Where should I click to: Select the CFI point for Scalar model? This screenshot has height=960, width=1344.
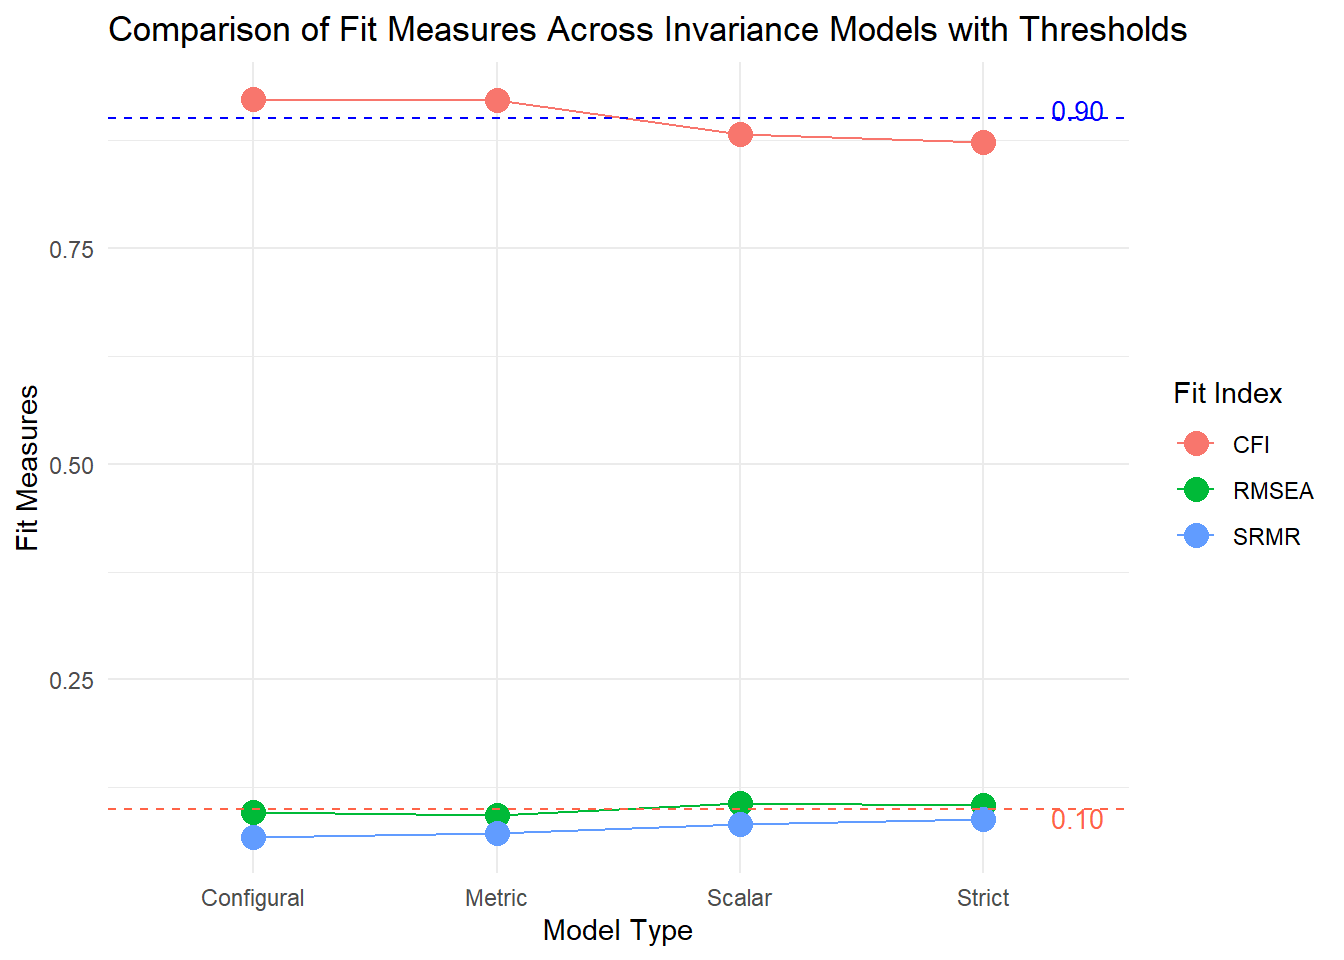(740, 134)
